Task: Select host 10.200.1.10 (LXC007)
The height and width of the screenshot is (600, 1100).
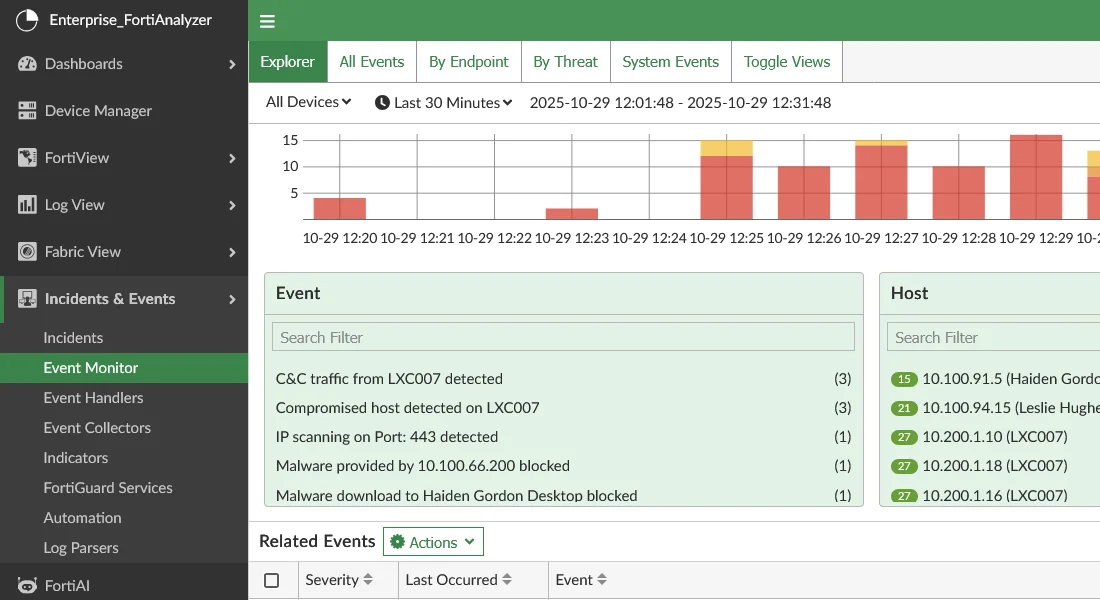Action: [x=995, y=436]
